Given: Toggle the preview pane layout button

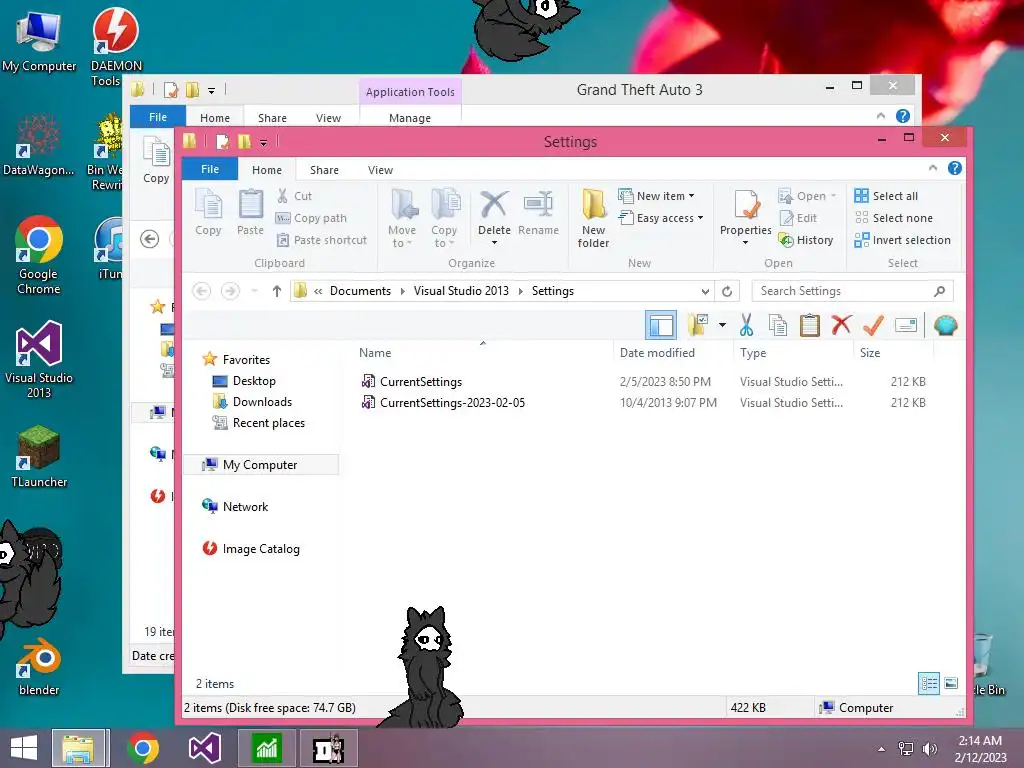Looking at the screenshot, I should [661, 325].
